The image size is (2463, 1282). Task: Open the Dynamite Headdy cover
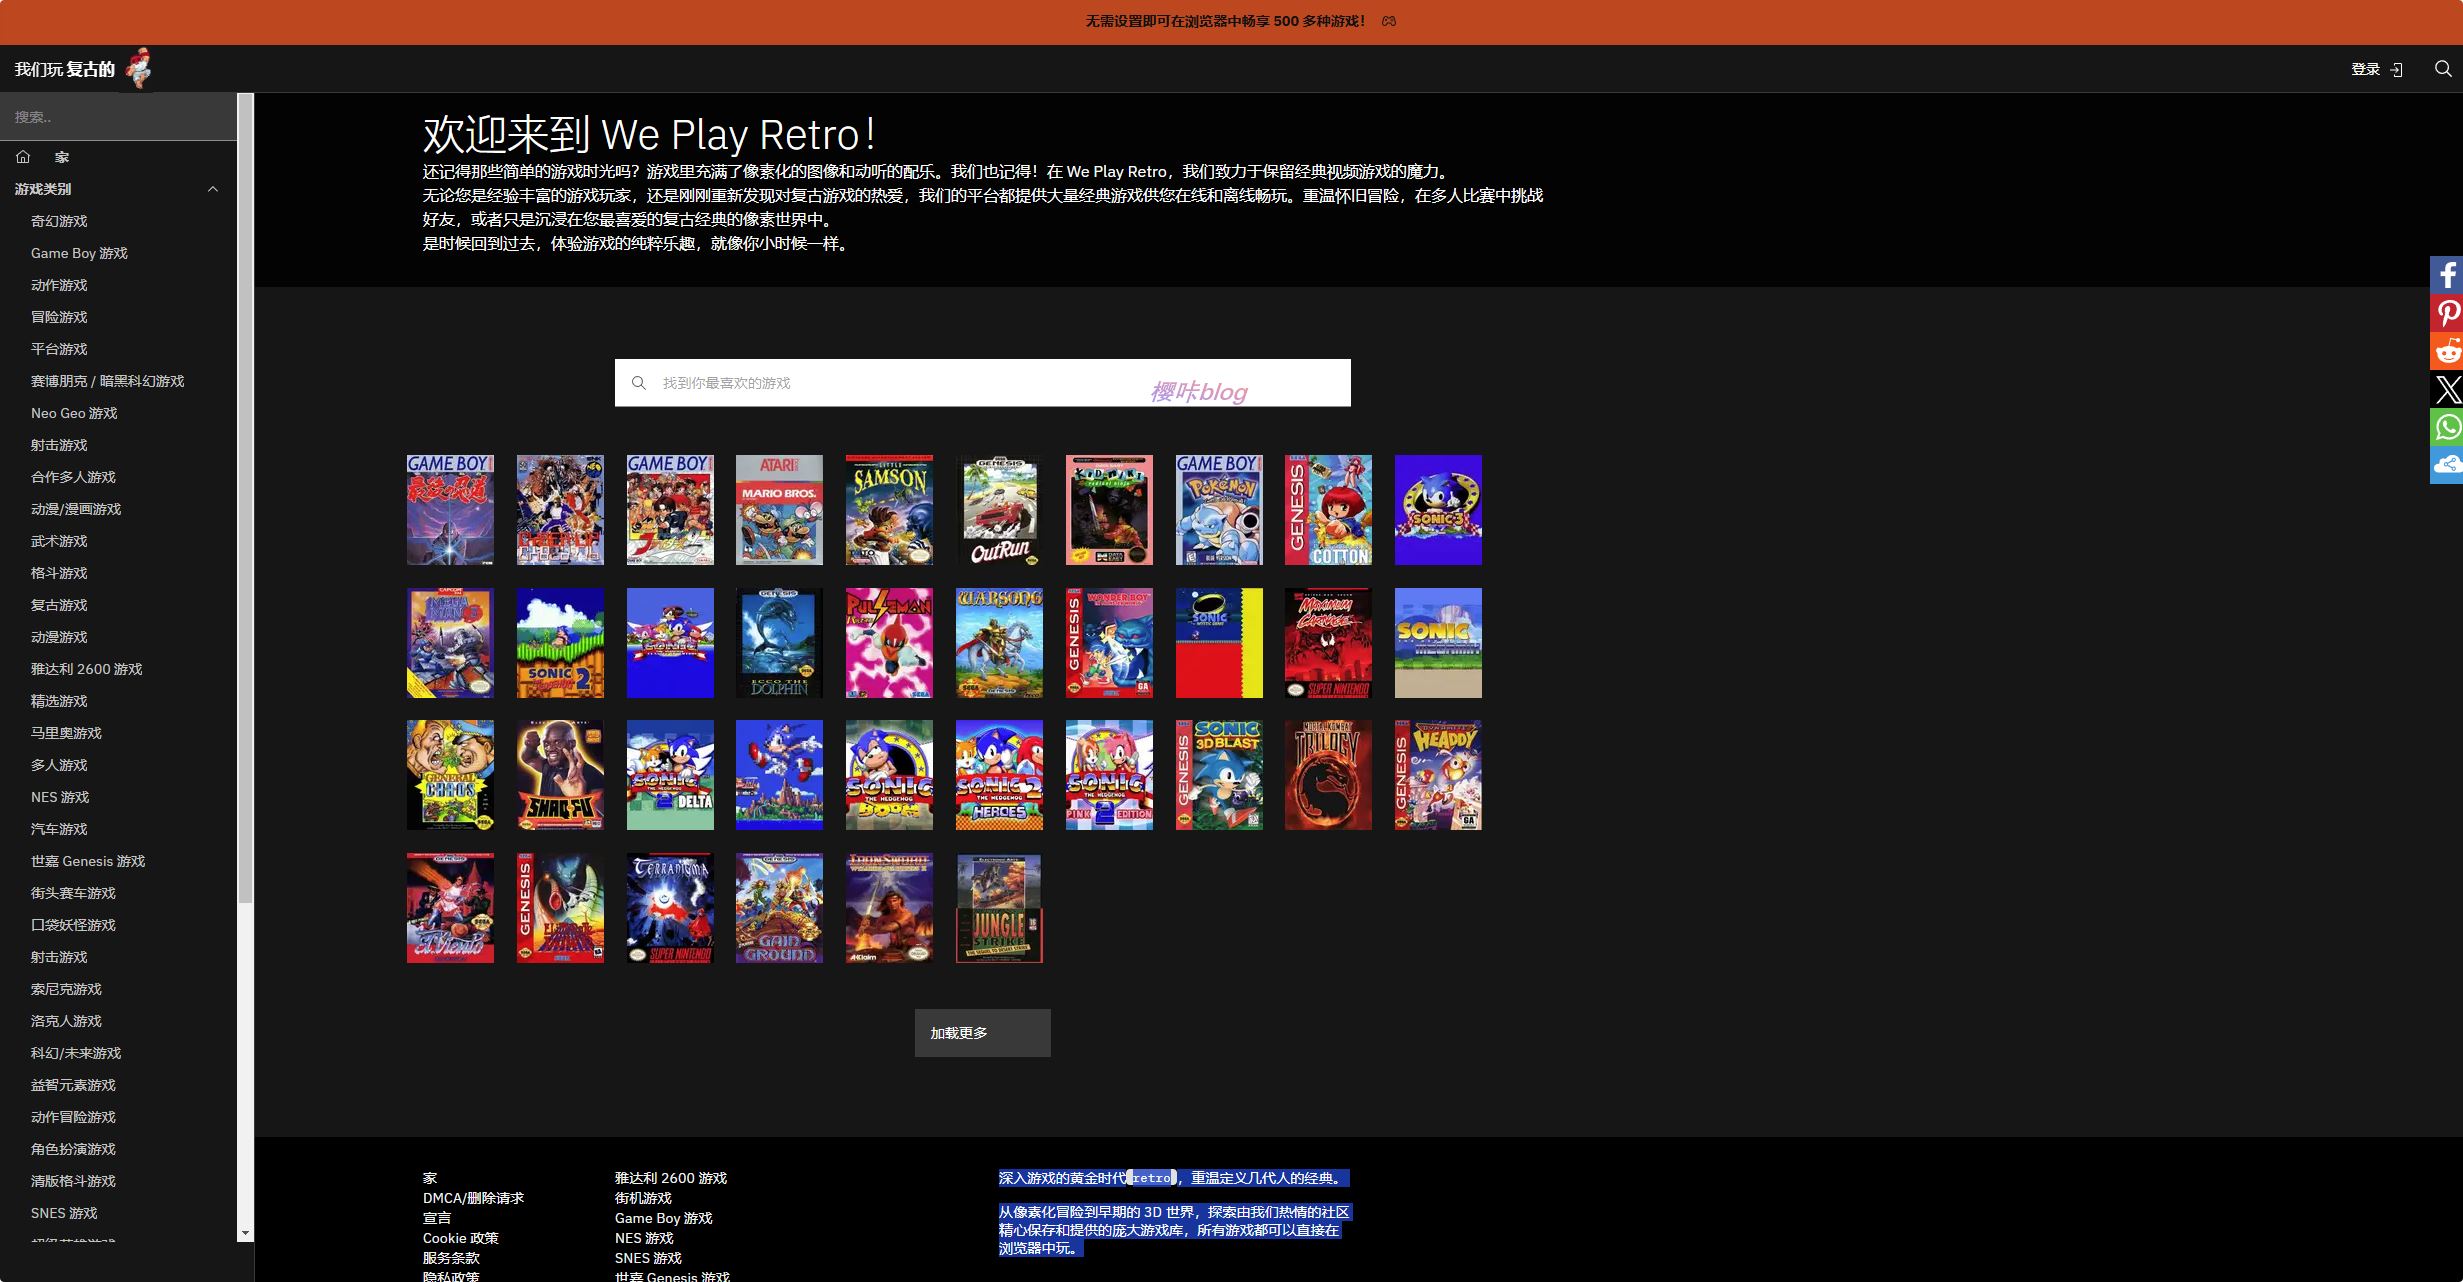[1438, 775]
